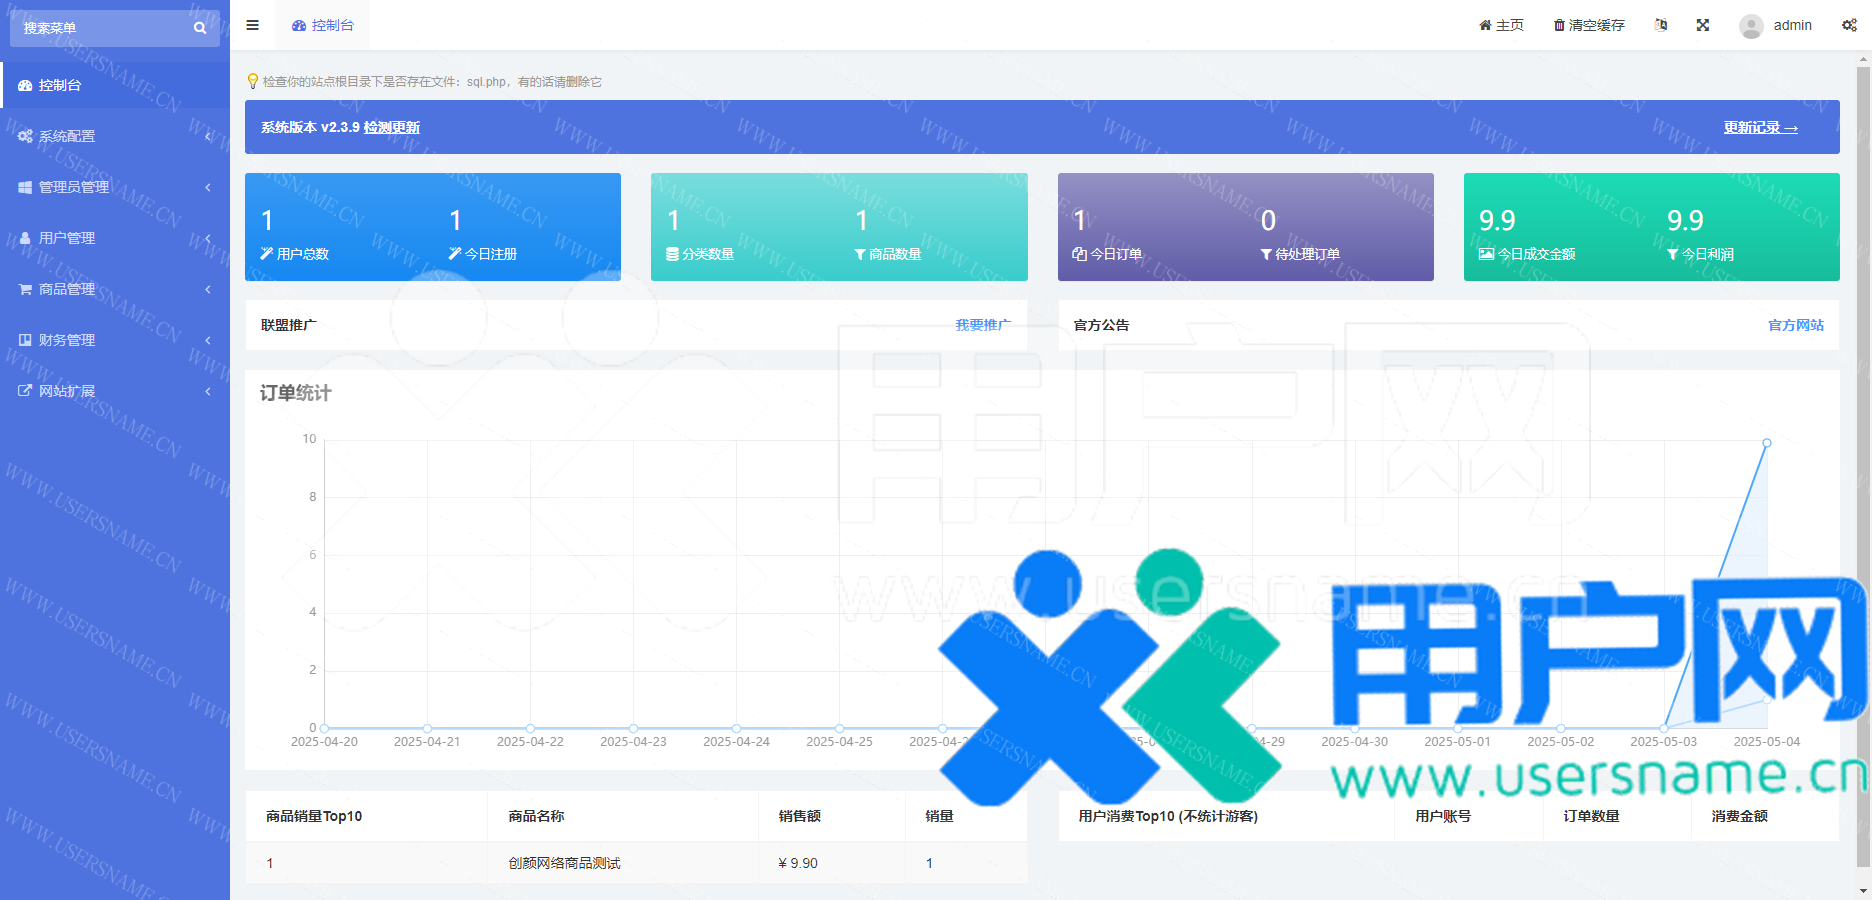Open 控制台 in the sidebar menu
This screenshot has height=900, width=1872.
tap(60, 85)
